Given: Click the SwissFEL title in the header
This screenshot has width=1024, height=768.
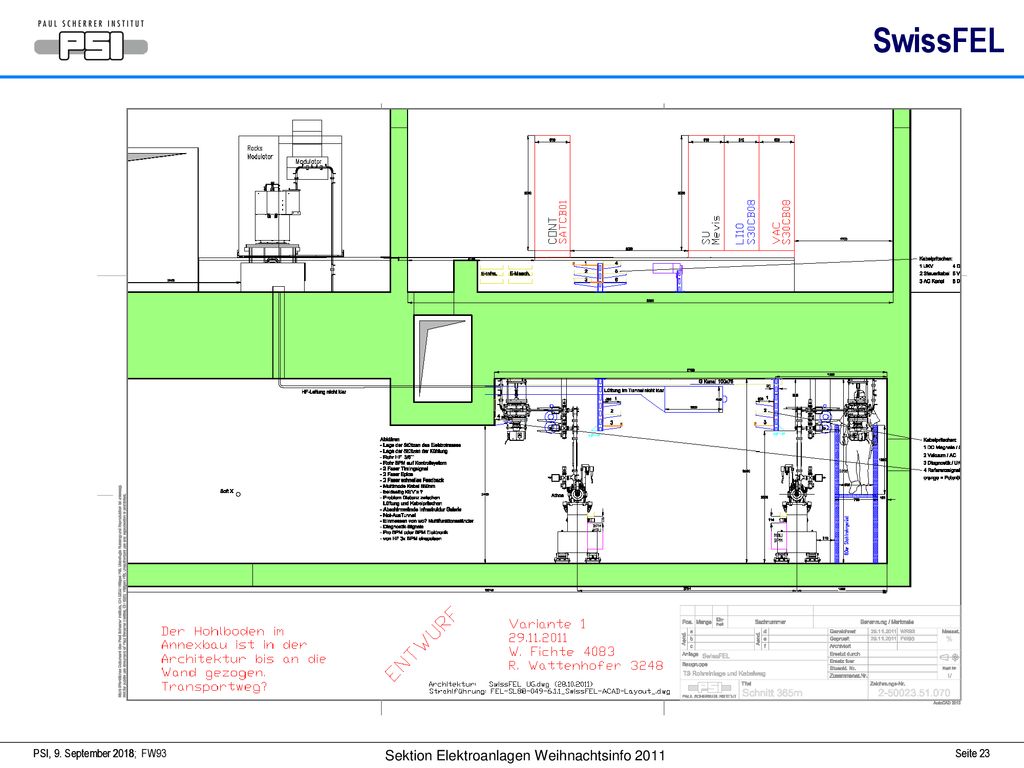Looking at the screenshot, I should [x=938, y=40].
